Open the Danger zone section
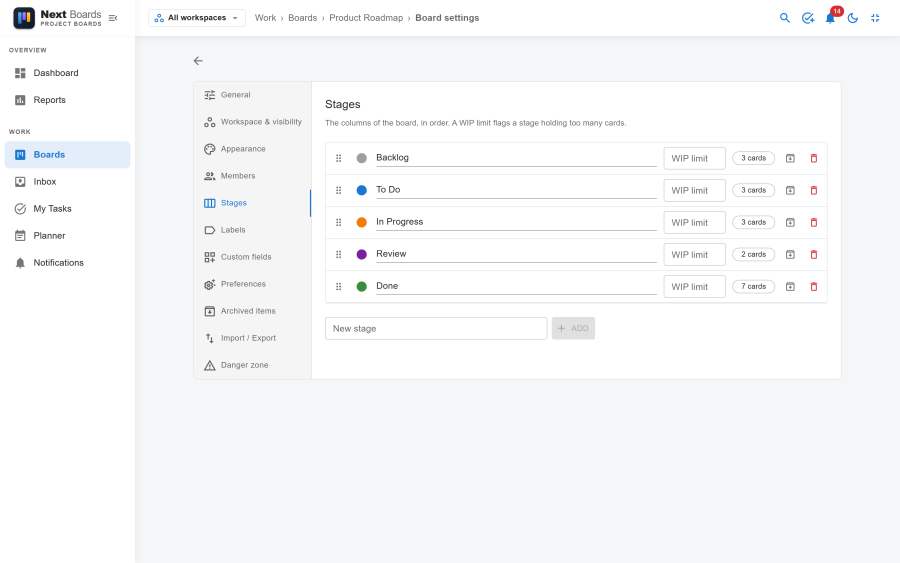This screenshot has height=563, width=900. (253, 365)
